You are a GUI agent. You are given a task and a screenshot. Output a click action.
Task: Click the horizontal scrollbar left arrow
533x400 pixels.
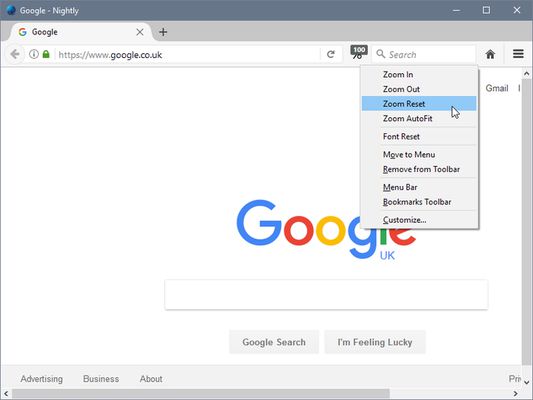click(6, 394)
